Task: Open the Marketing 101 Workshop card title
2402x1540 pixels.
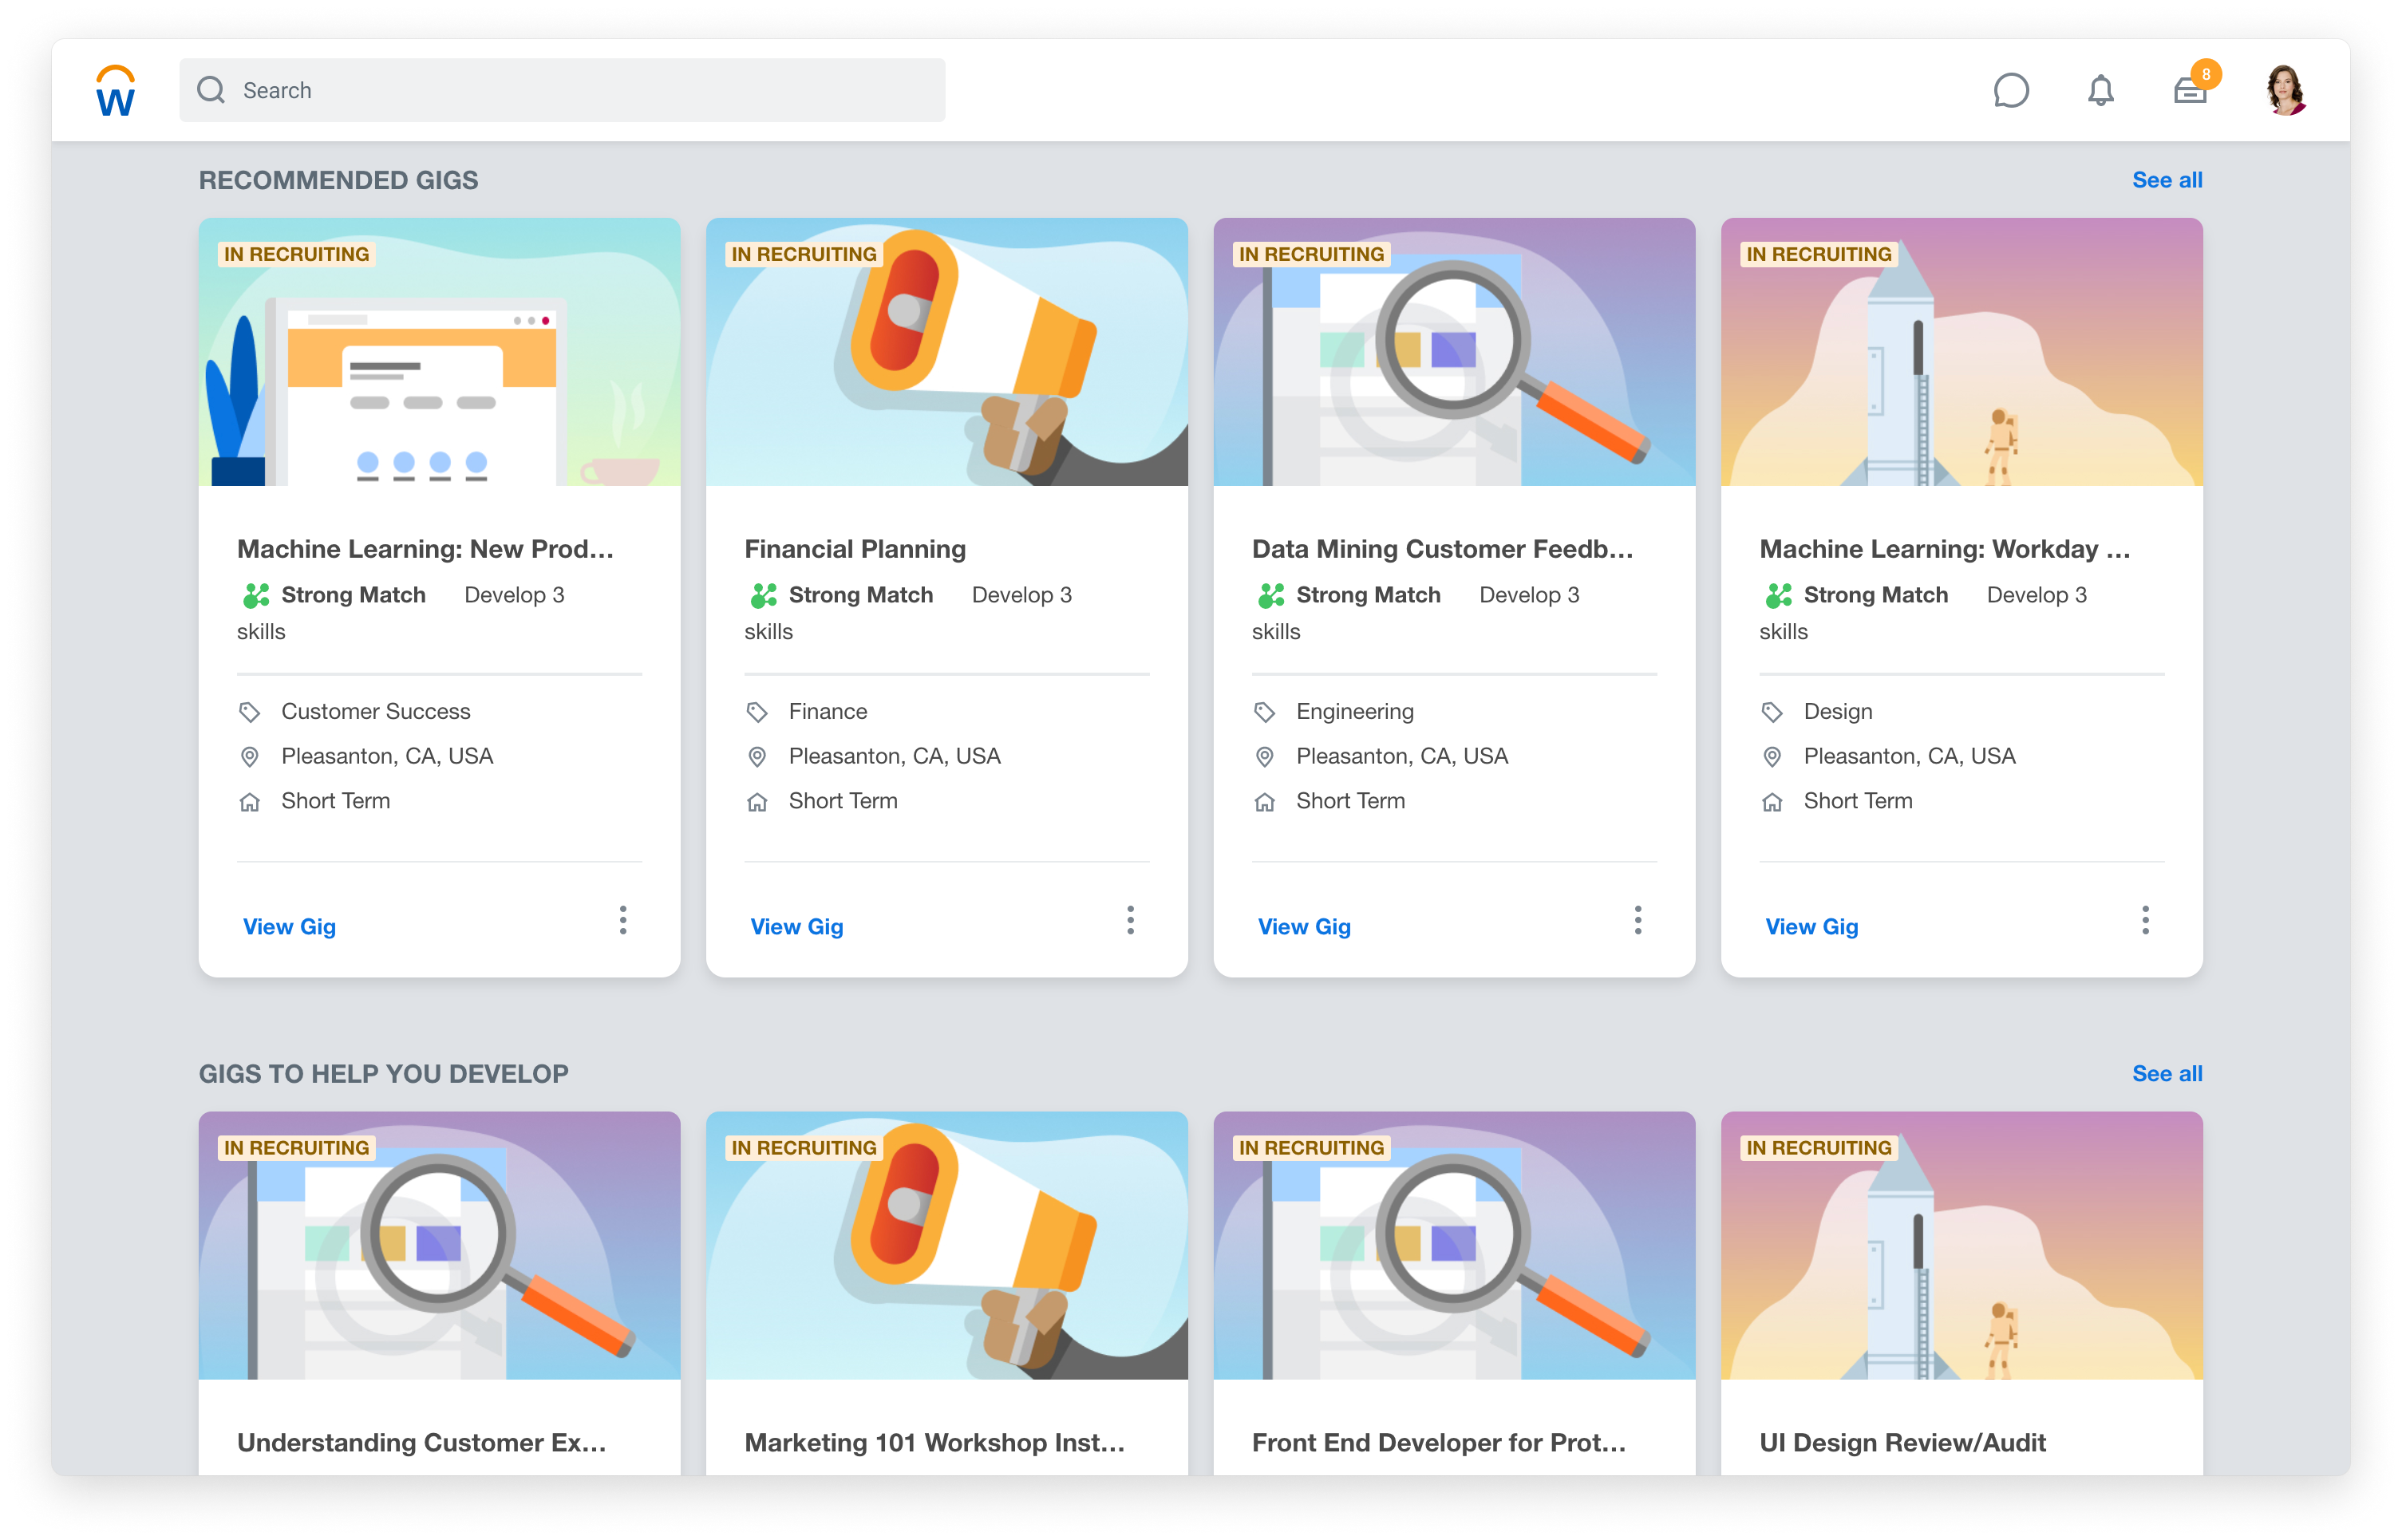Action: coord(934,1443)
